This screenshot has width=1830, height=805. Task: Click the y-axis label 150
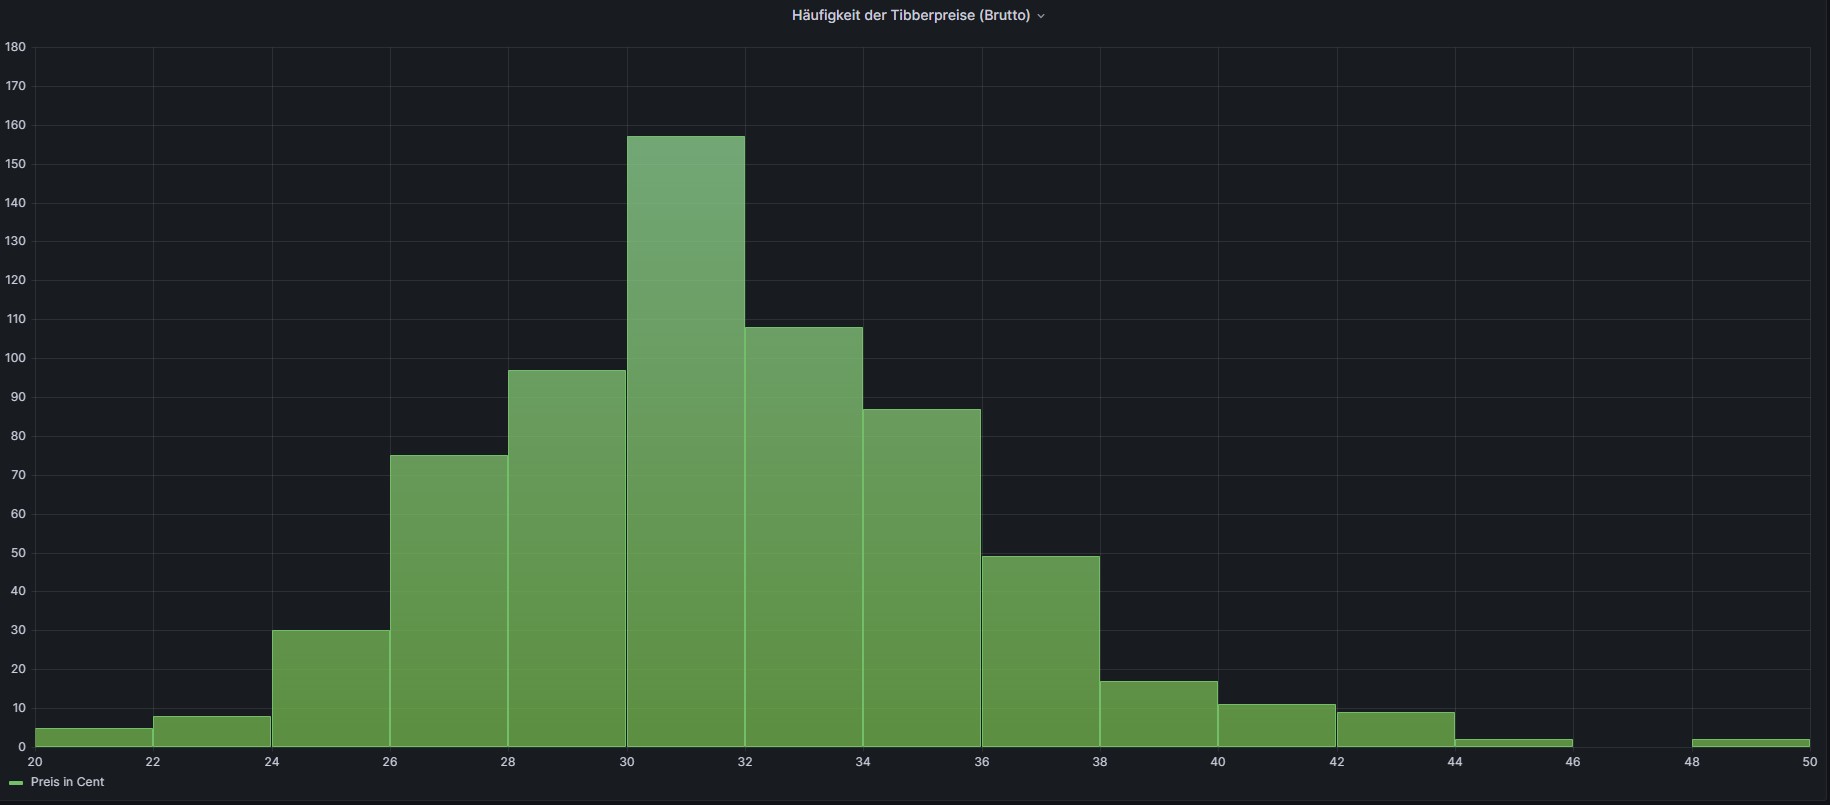coord(15,164)
